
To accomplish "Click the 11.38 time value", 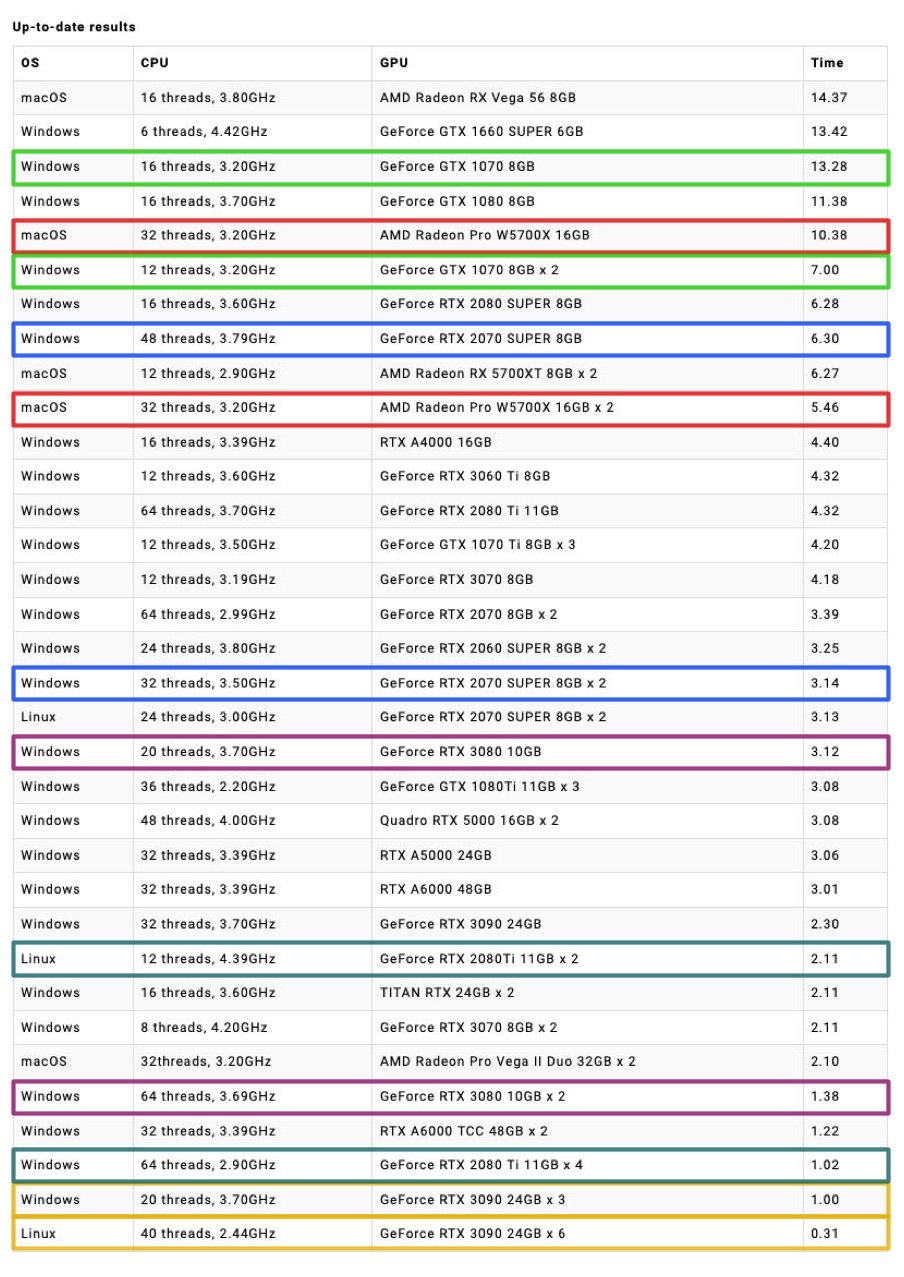I will 829,202.
